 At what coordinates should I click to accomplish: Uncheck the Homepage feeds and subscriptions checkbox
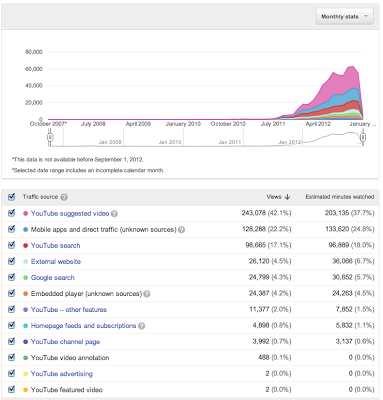pyautogui.click(x=12, y=325)
